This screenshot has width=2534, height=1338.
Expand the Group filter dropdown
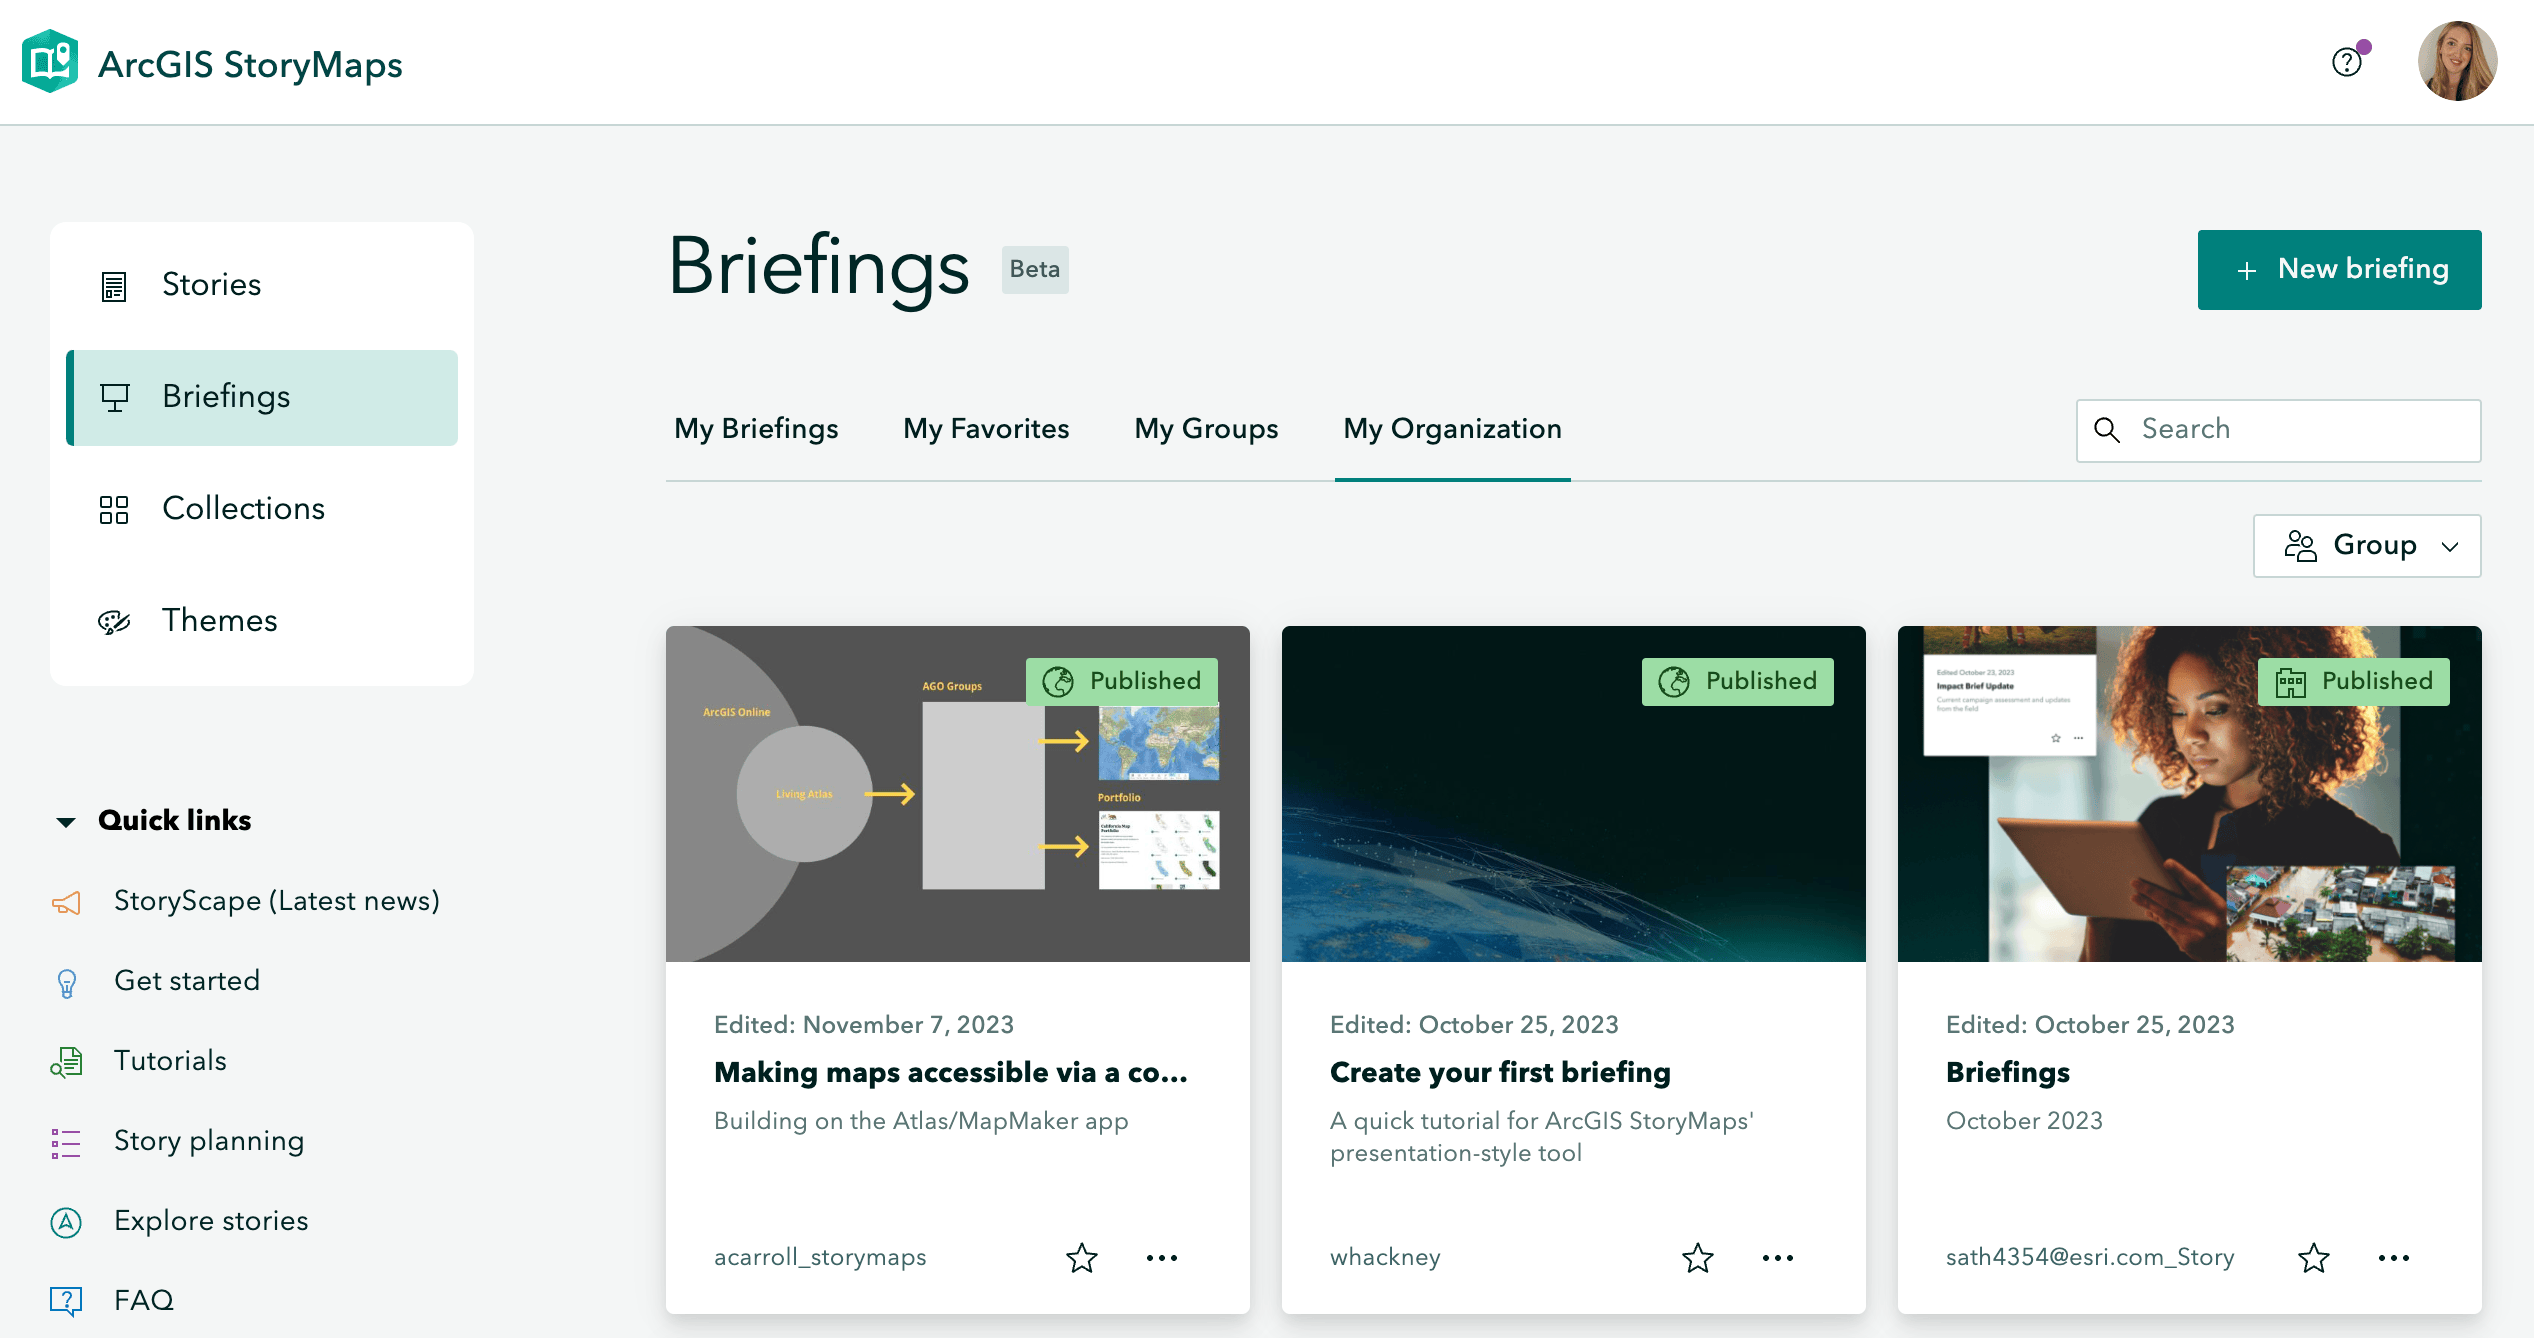2370,545
